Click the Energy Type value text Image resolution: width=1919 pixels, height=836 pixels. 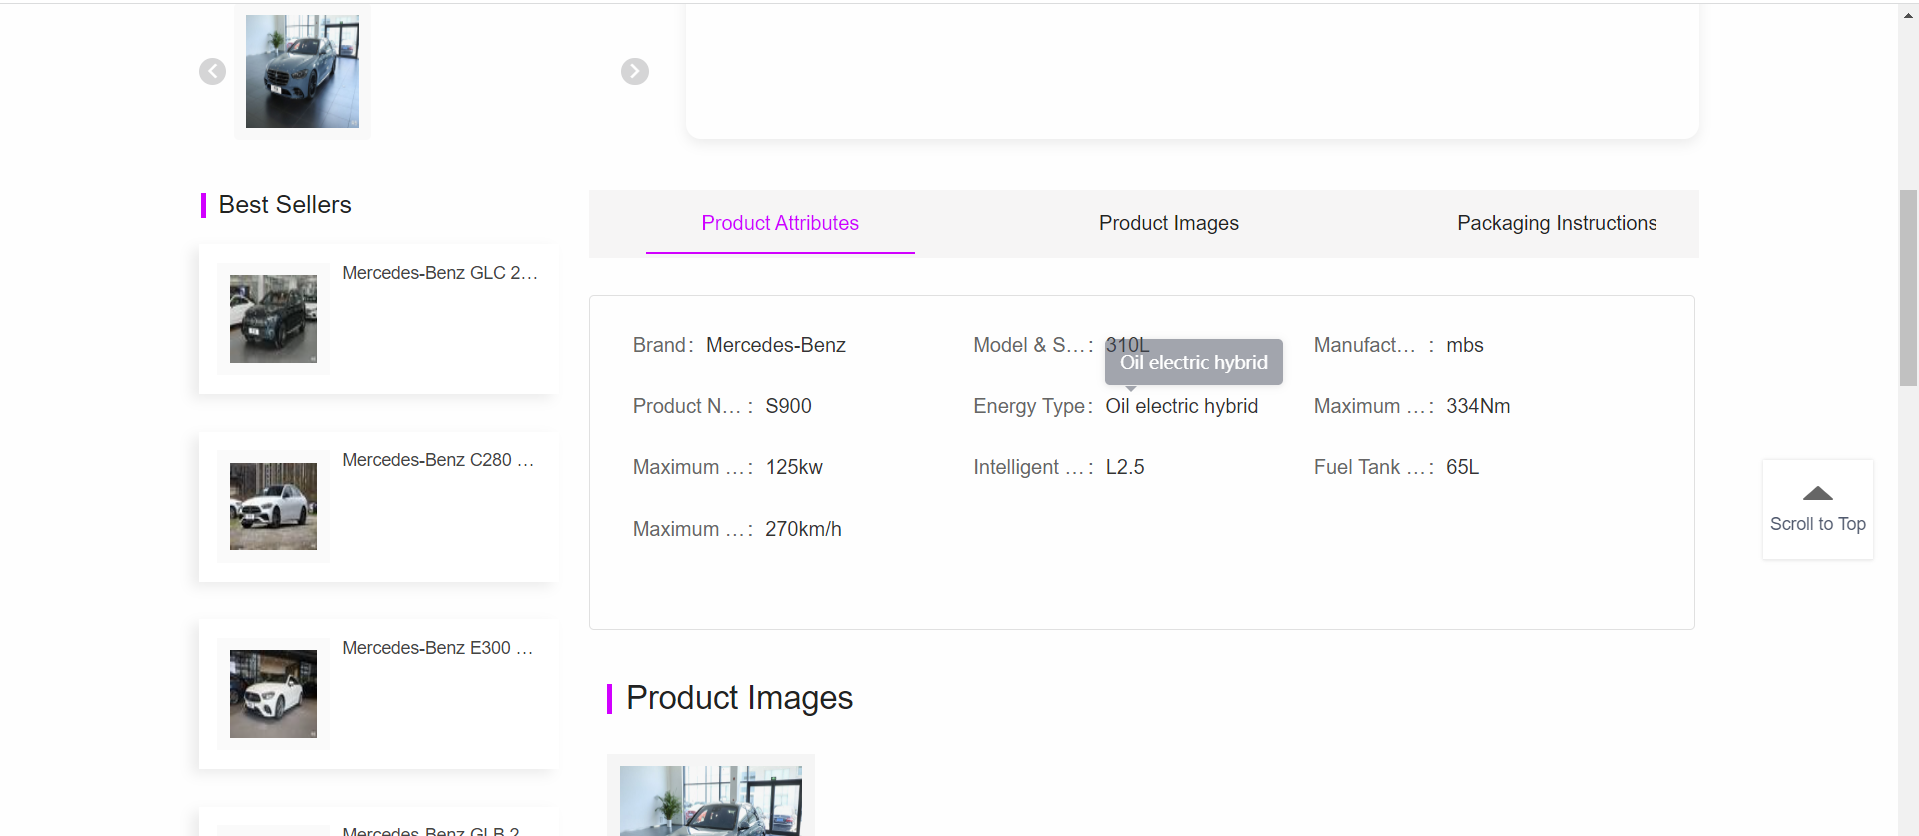pos(1181,406)
